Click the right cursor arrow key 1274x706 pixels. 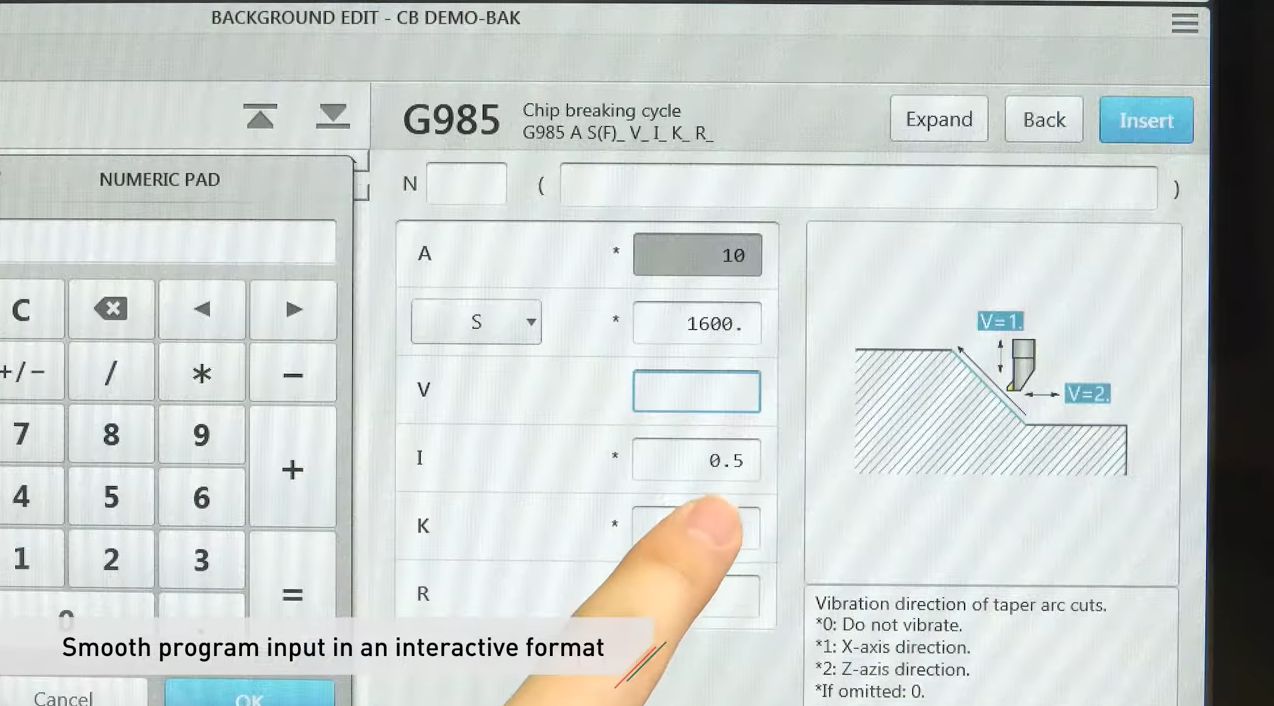pyautogui.click(x=293, y=309)
